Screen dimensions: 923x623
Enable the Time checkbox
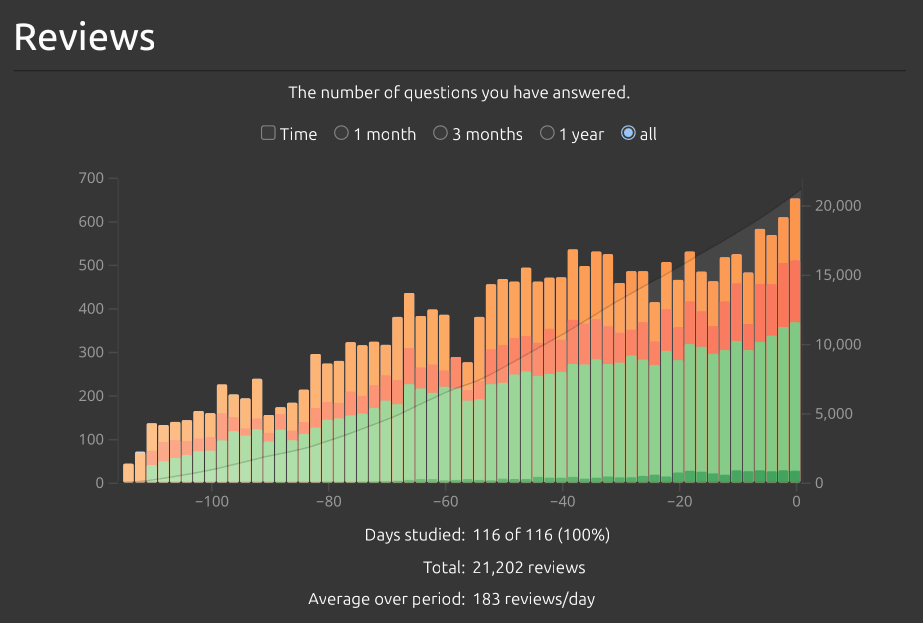pyautogui.click(x=268, y=133)
